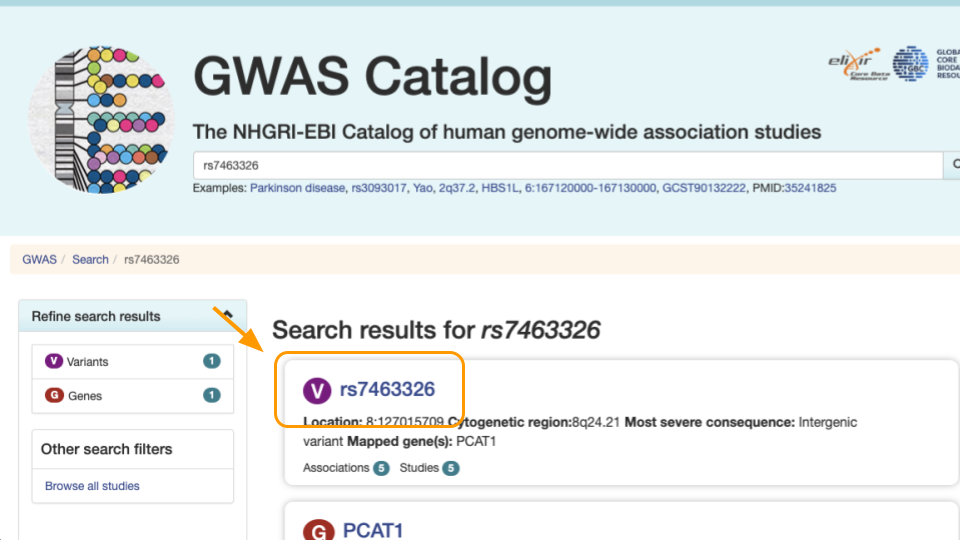Image resolution: width=960 pixels, height=540 pixels.
Task: Open the ELIXIR Core Data Resource logo
Action: [x=855, y=64]
